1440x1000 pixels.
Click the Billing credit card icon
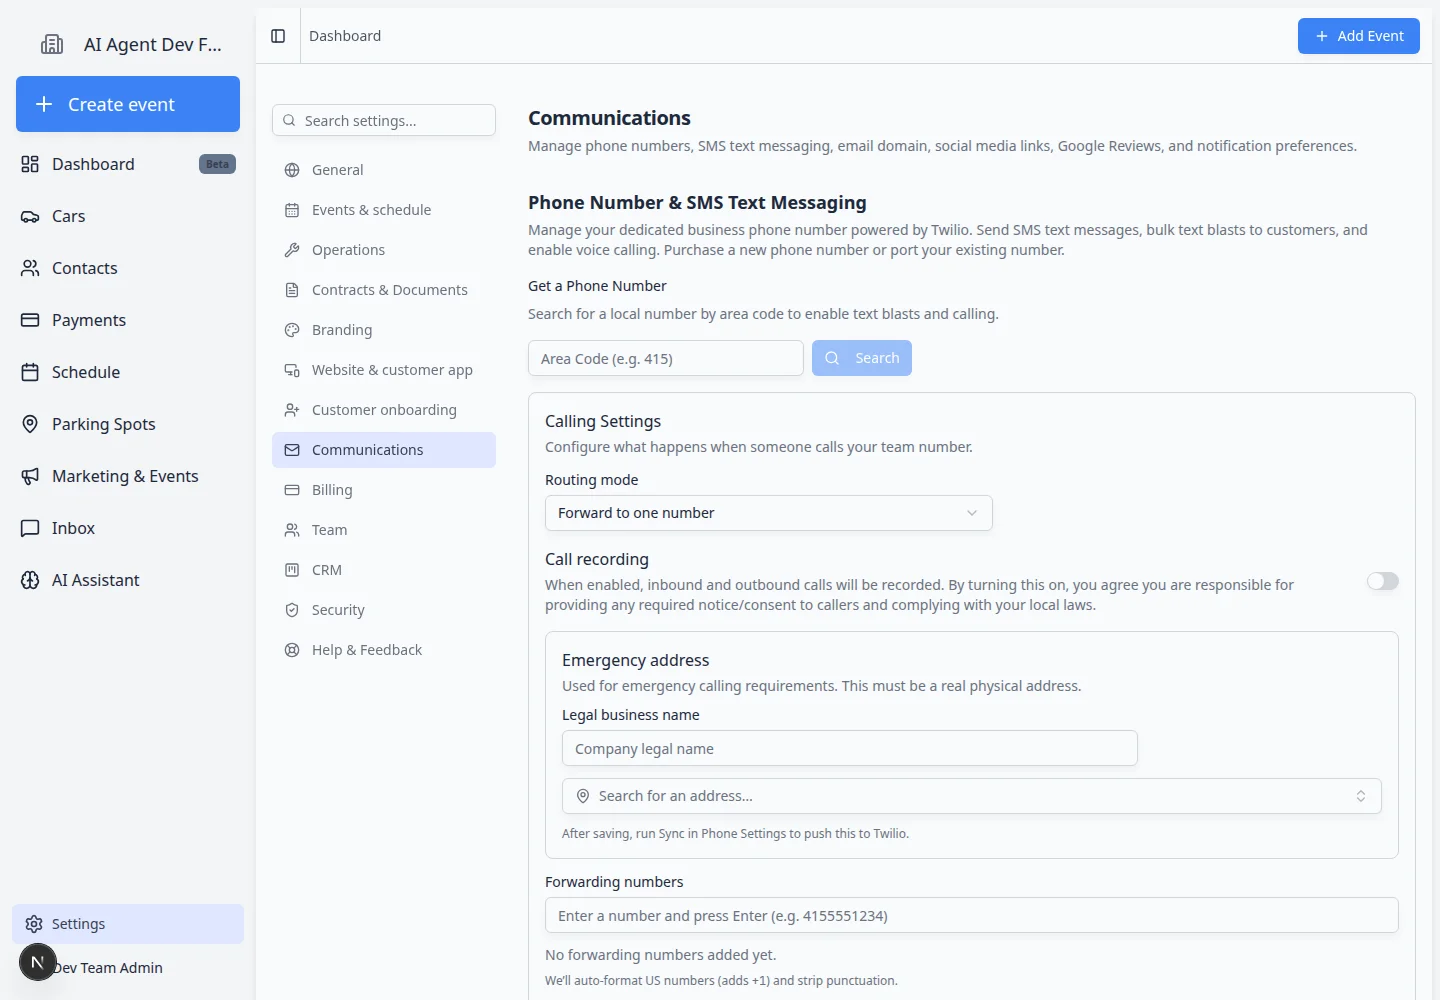pyautogui.click(x=292, y=490)
